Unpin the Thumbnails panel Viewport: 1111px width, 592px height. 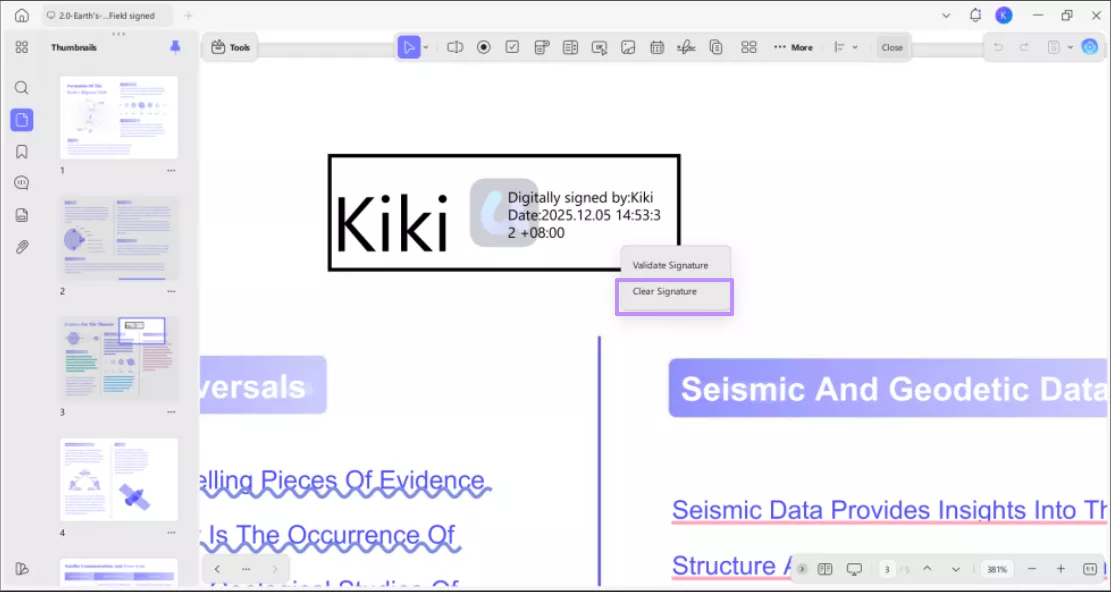tap(175, 47)
